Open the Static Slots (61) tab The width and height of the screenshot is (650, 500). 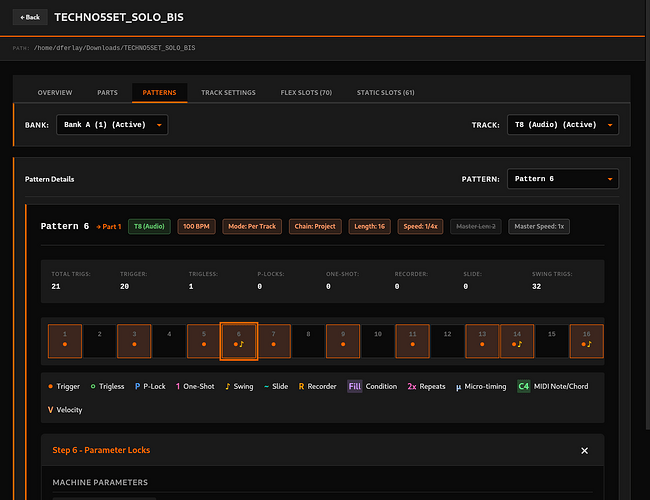[385, 92]
